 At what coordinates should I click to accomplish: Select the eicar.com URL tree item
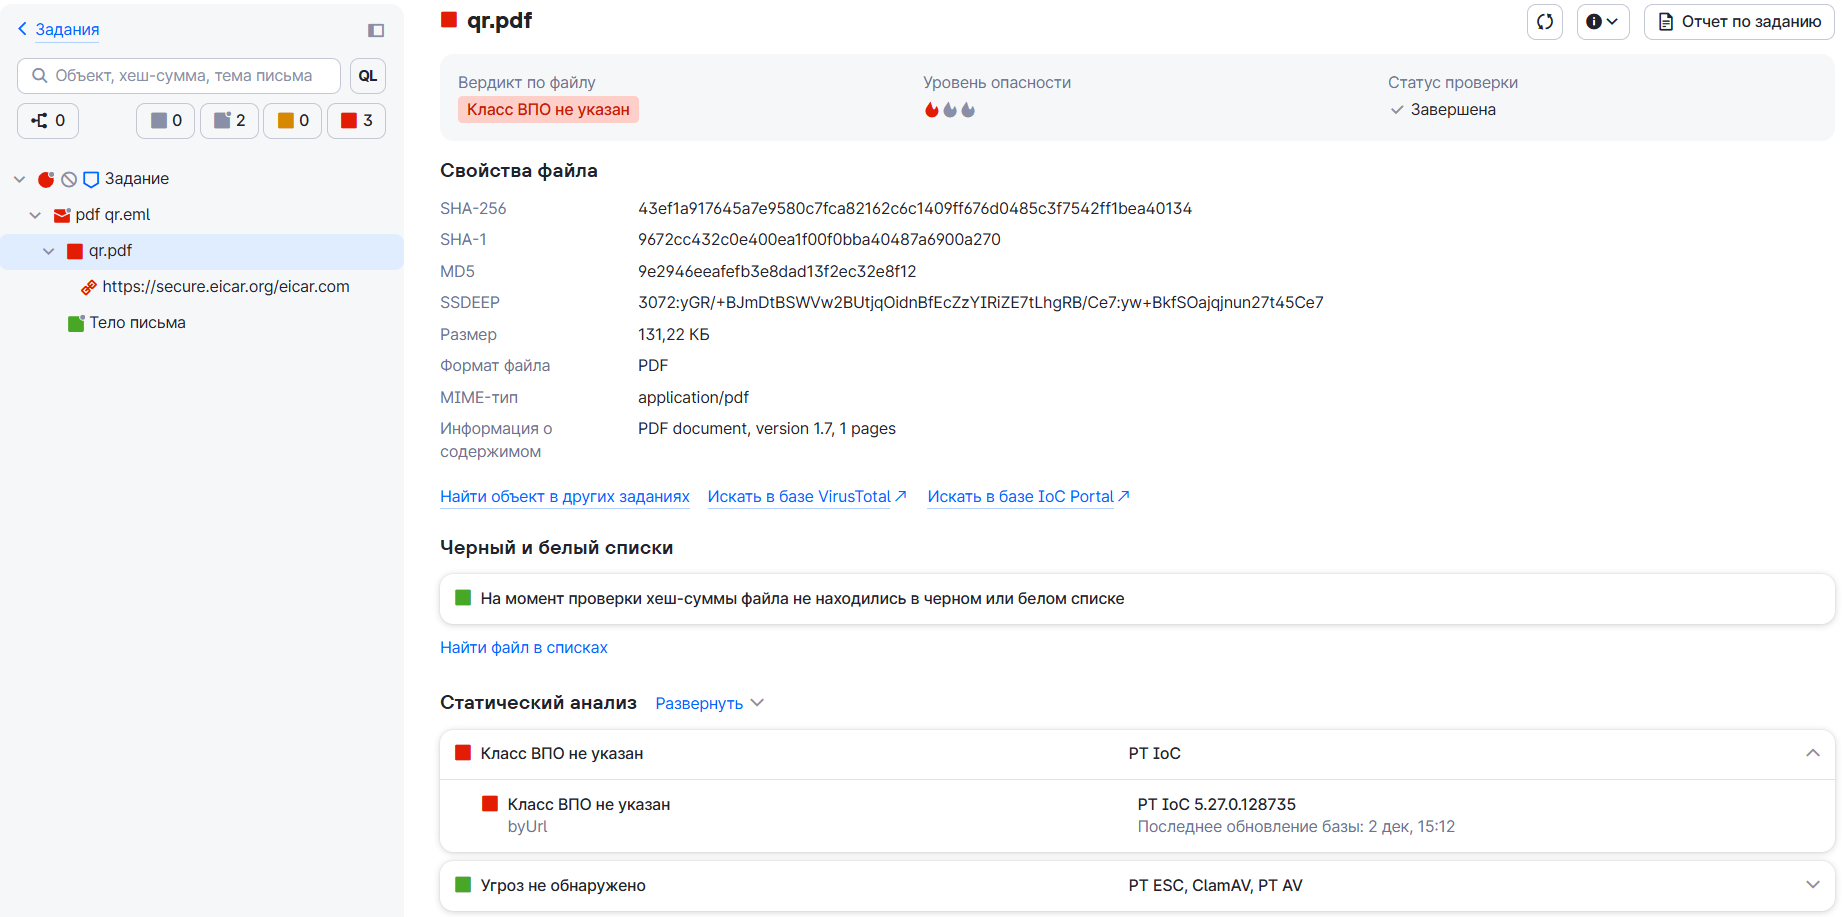click(225, 287)
